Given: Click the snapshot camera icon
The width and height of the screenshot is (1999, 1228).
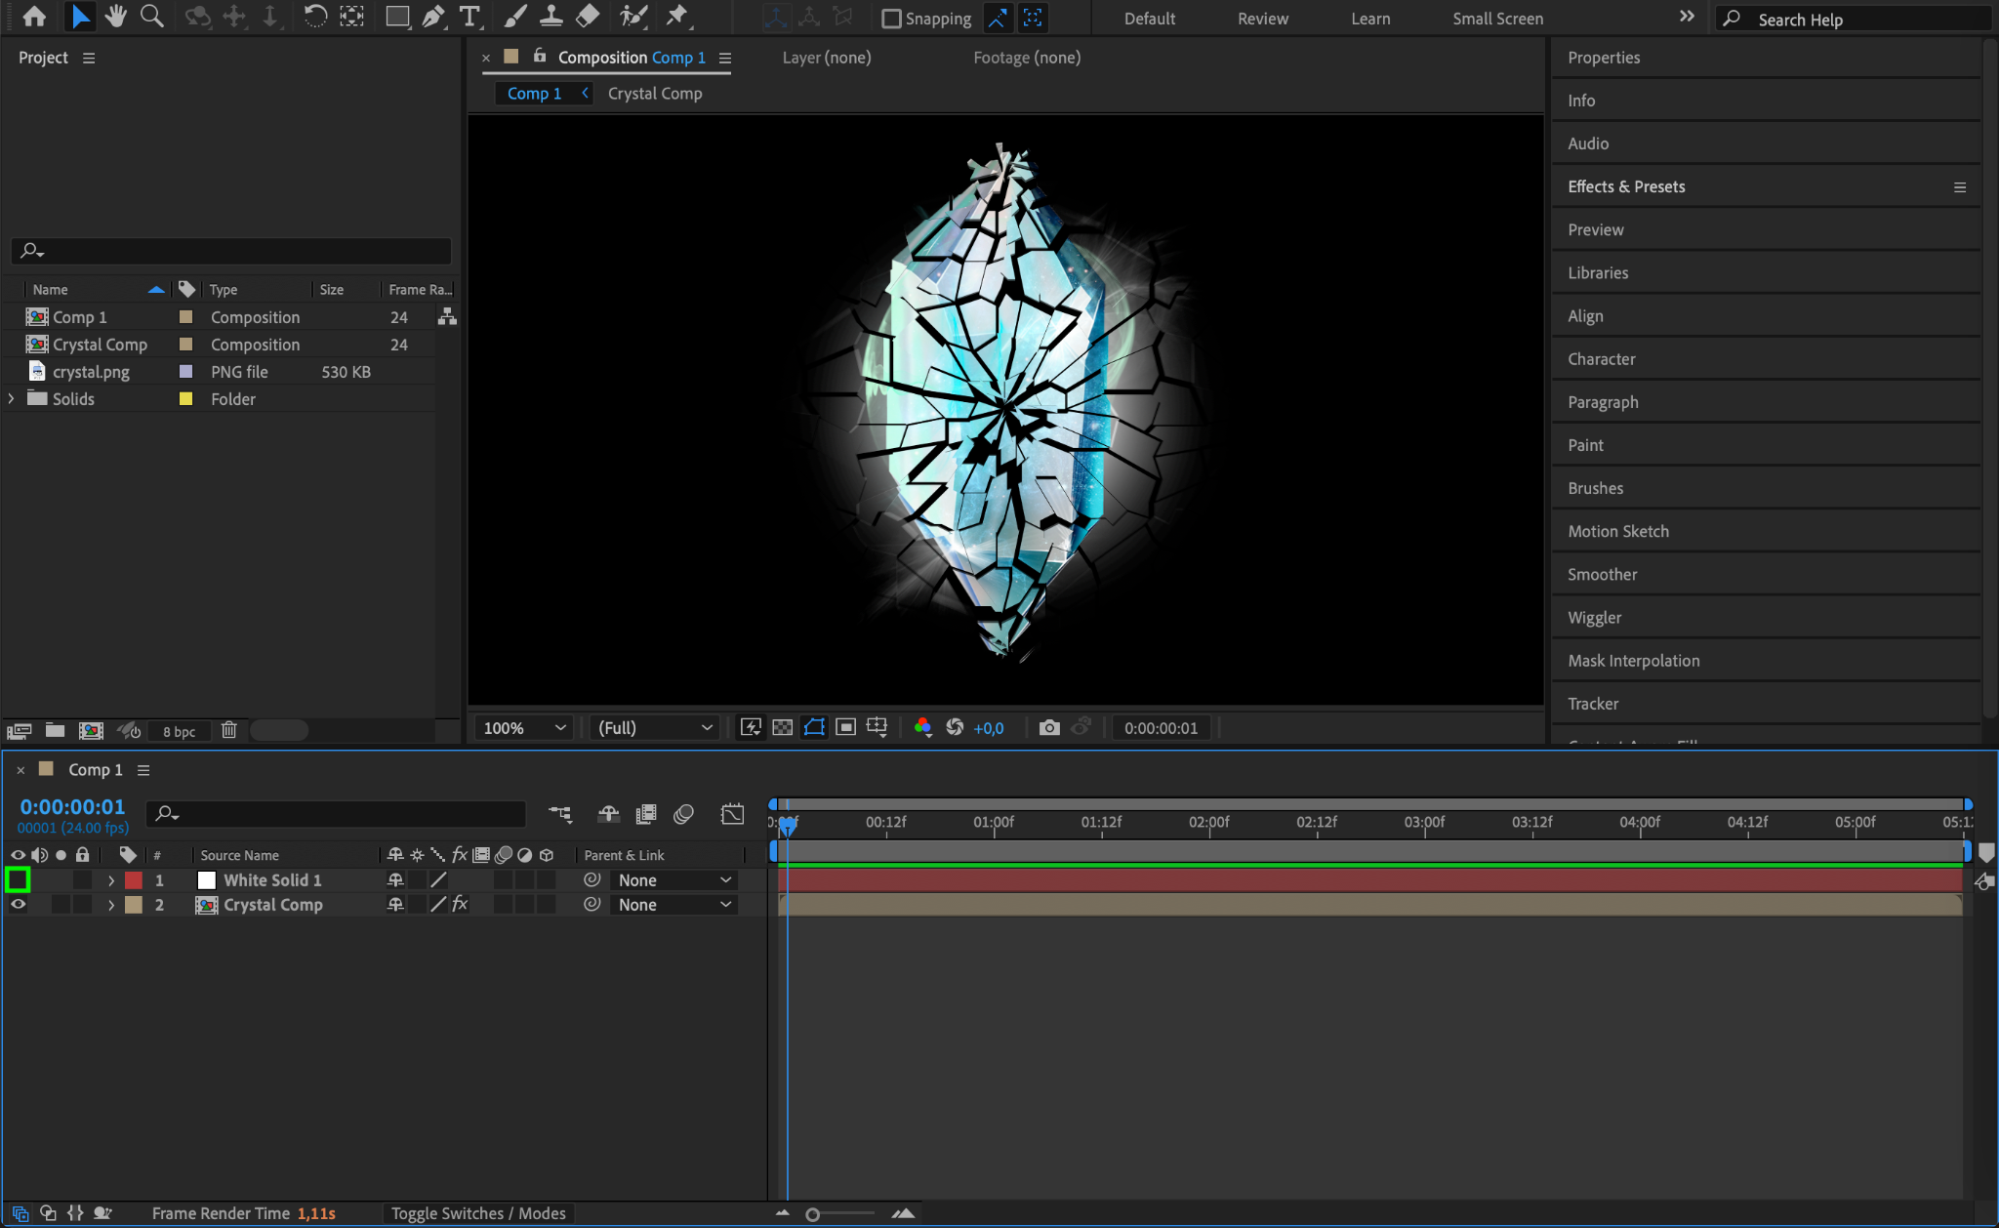Looking at the screenshot, I should point(1048,728).
